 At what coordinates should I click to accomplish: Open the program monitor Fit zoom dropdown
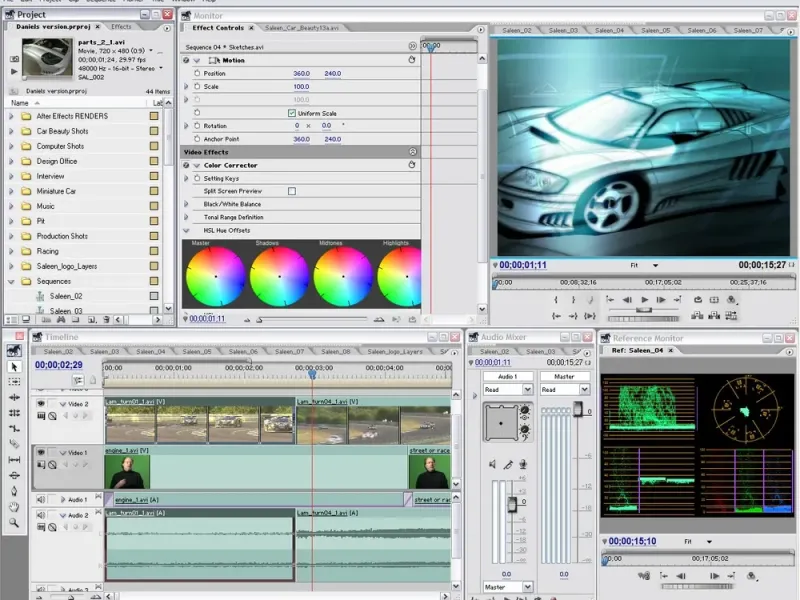(646, 266)
